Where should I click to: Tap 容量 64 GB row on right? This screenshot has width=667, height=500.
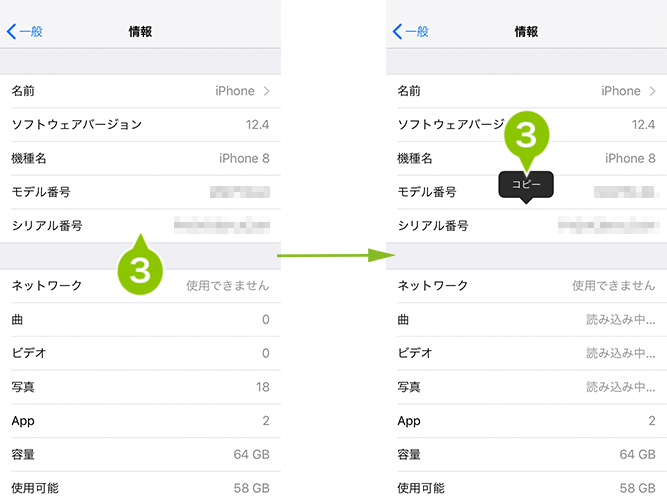[x=527, y=454]
